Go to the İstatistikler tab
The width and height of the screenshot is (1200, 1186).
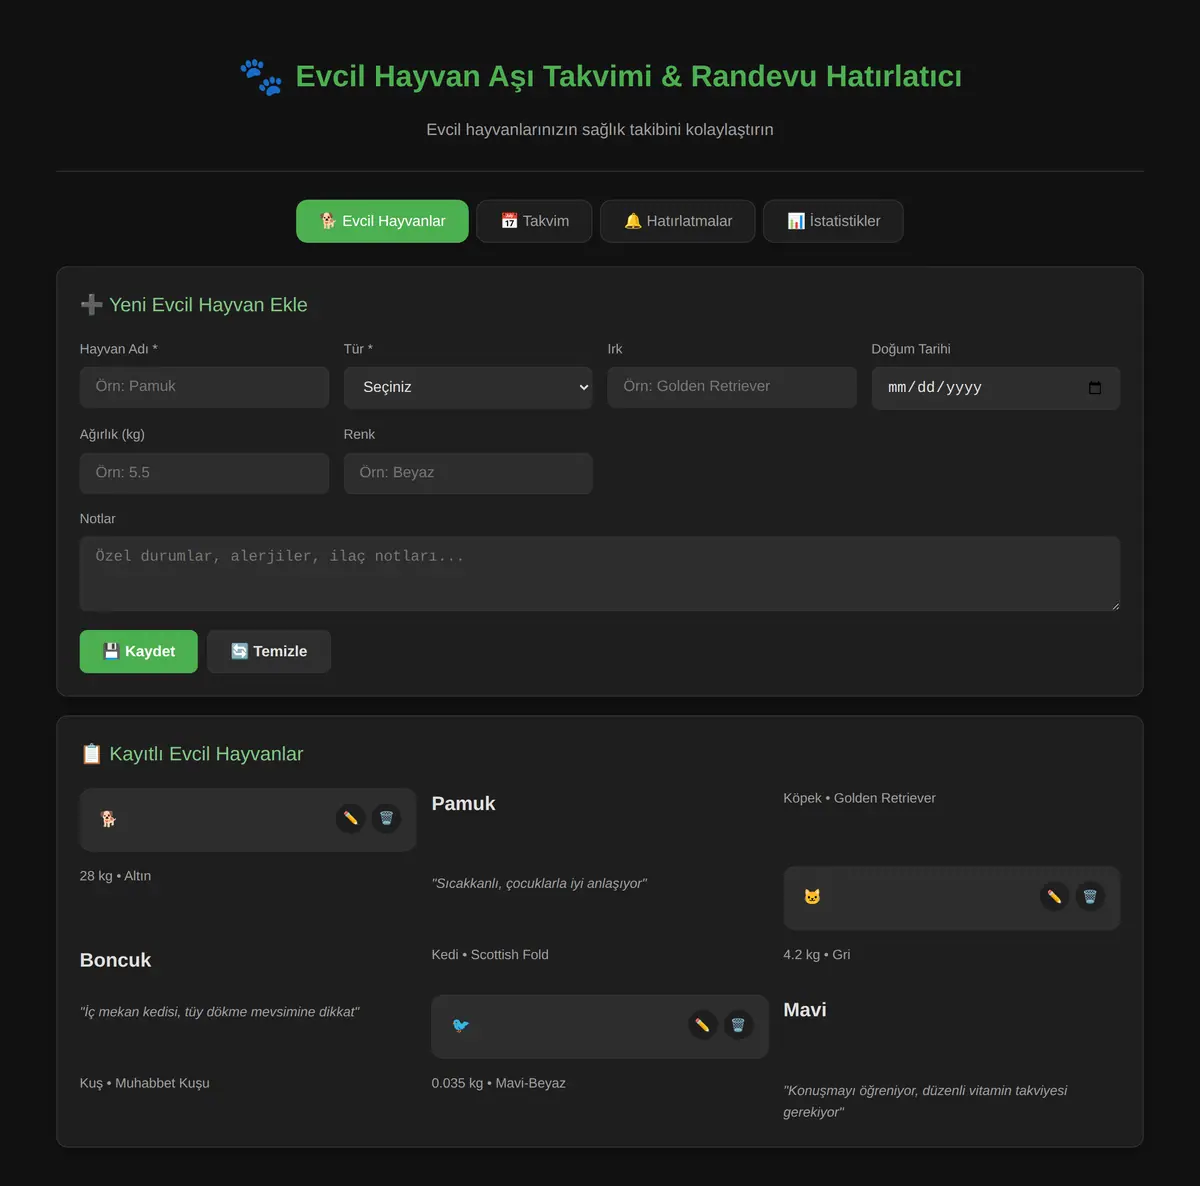click(833, 221)
